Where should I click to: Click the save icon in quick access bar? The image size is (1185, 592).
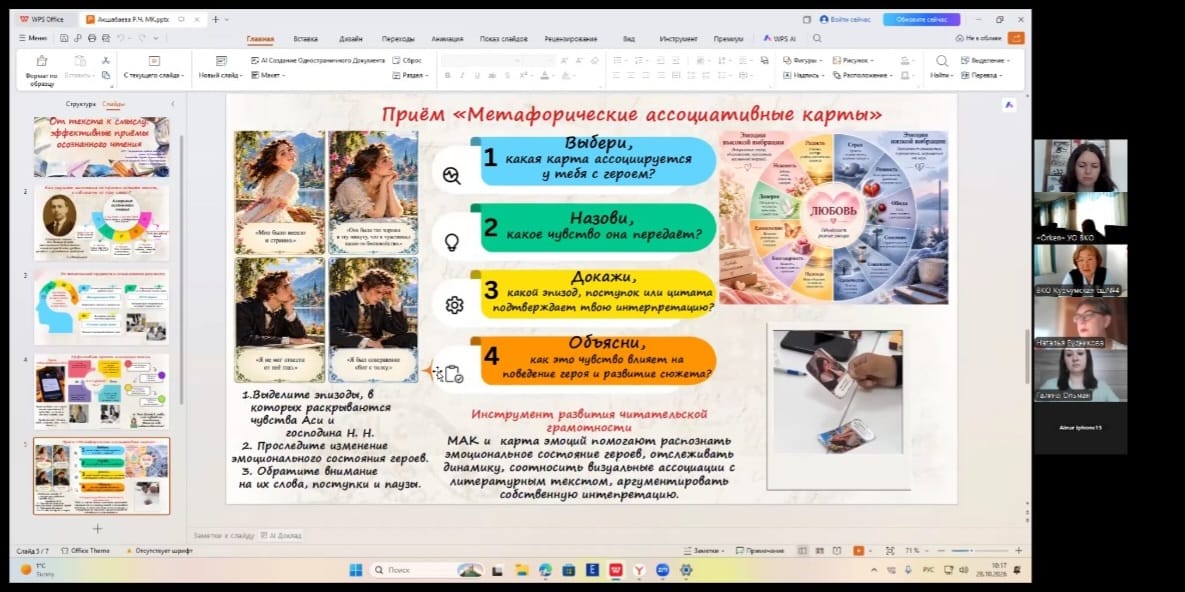[64, 38]
